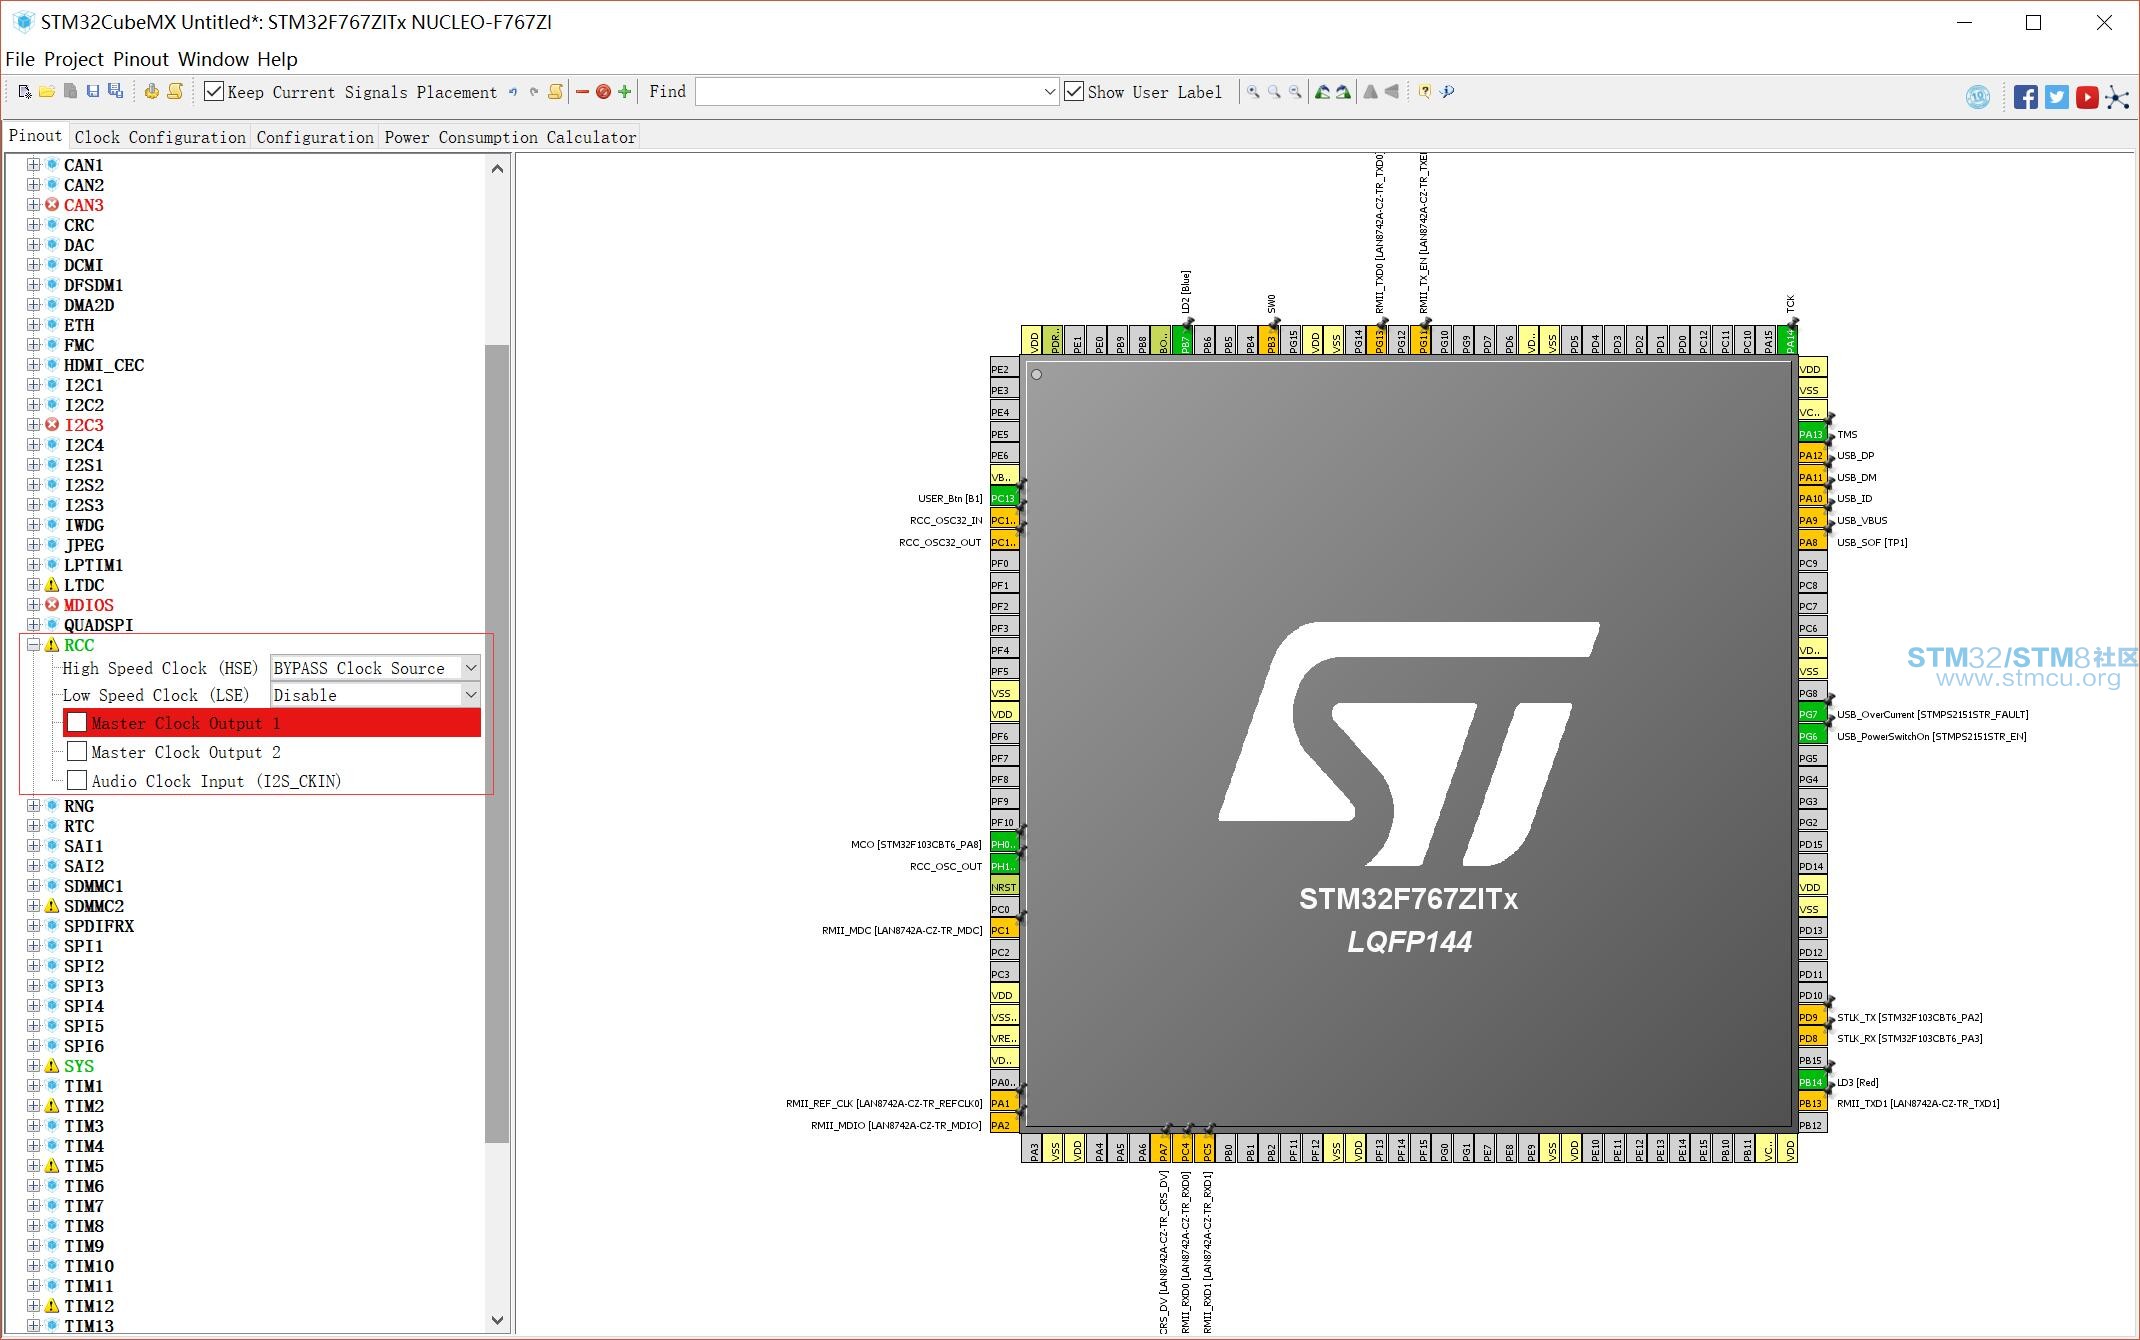Expand all tree nodes with green plus
The height and width of the screenshot is (1340, 2140).
click(625, 92)
